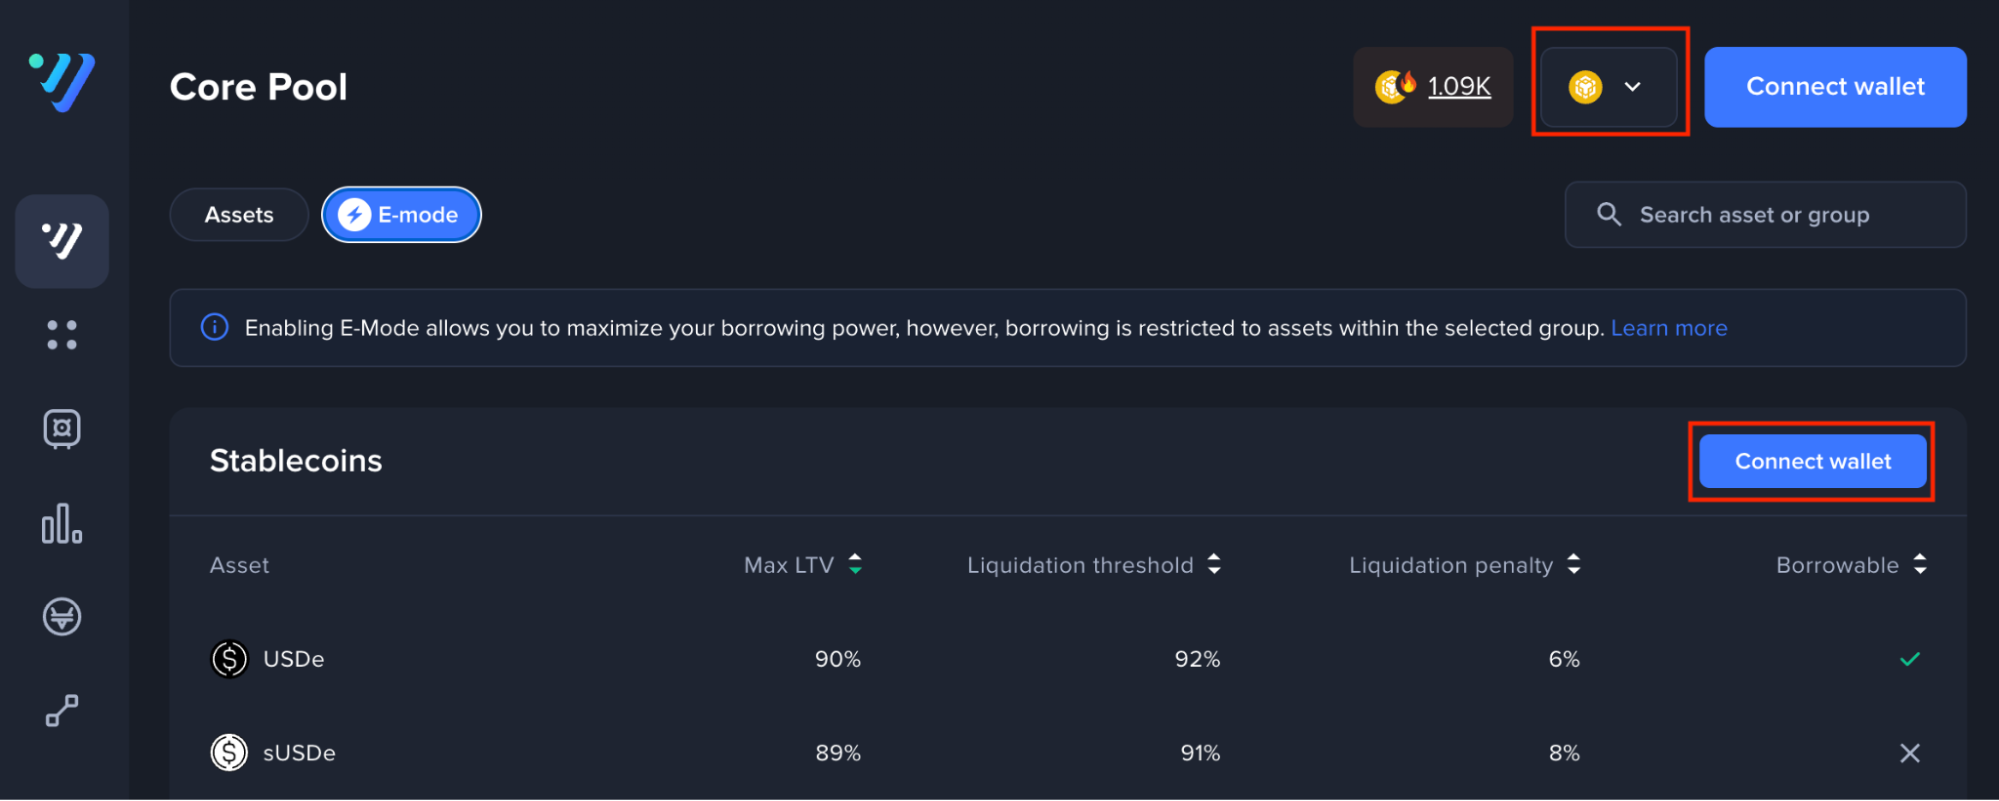Open the bridge sidebar icon

(x=62, y=711)
